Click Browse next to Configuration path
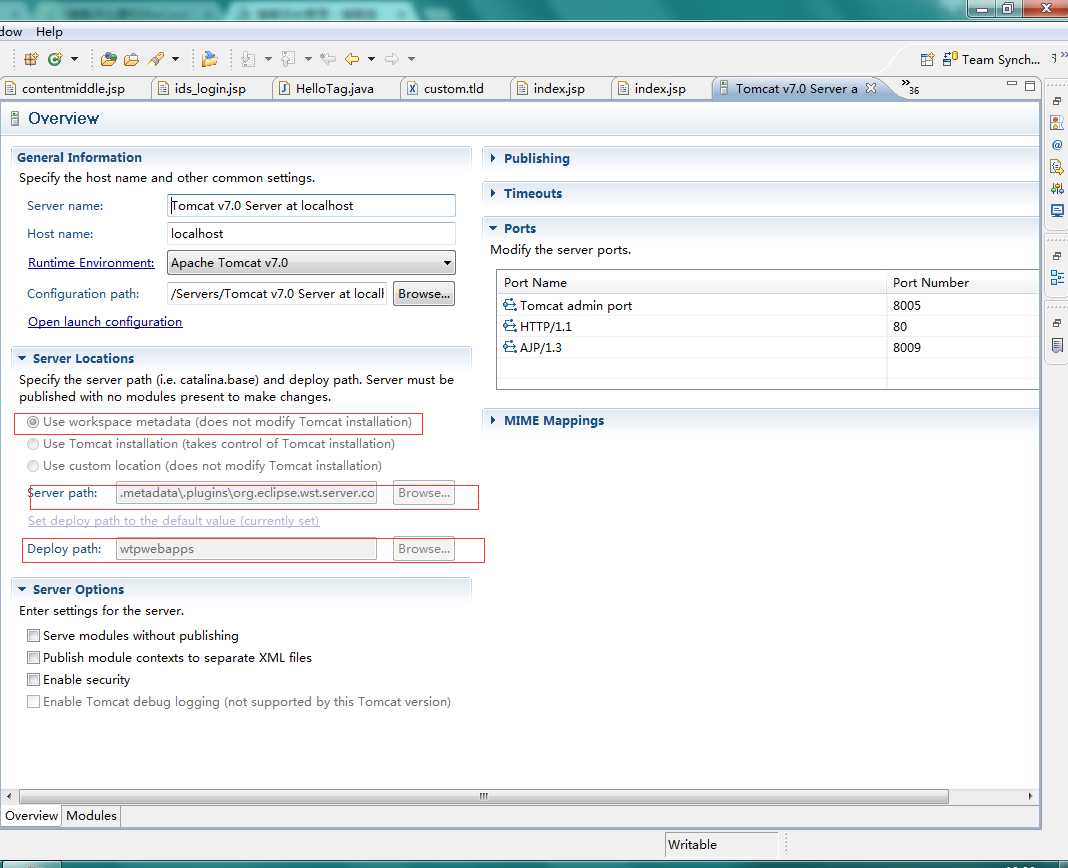 pyautogui.click(x=424, y=294)
